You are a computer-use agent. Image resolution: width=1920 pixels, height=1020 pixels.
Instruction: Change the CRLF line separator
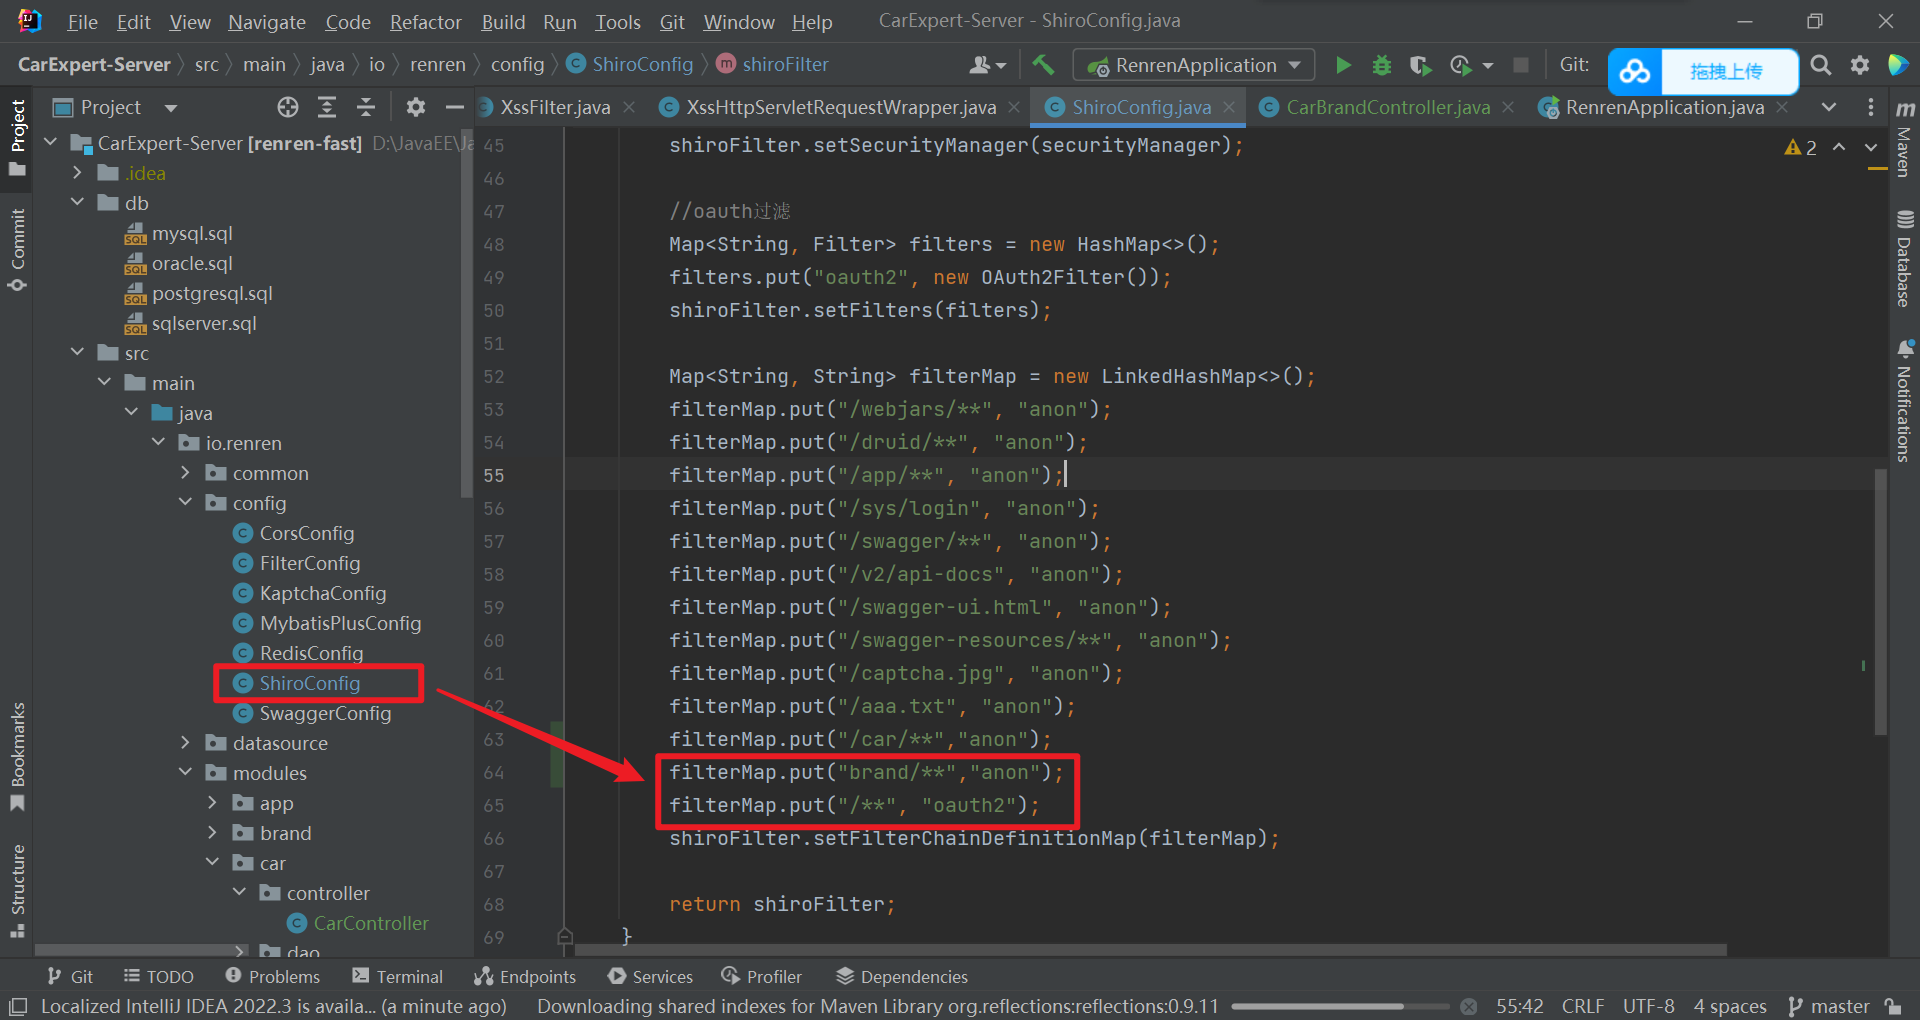[1583, 1006]
